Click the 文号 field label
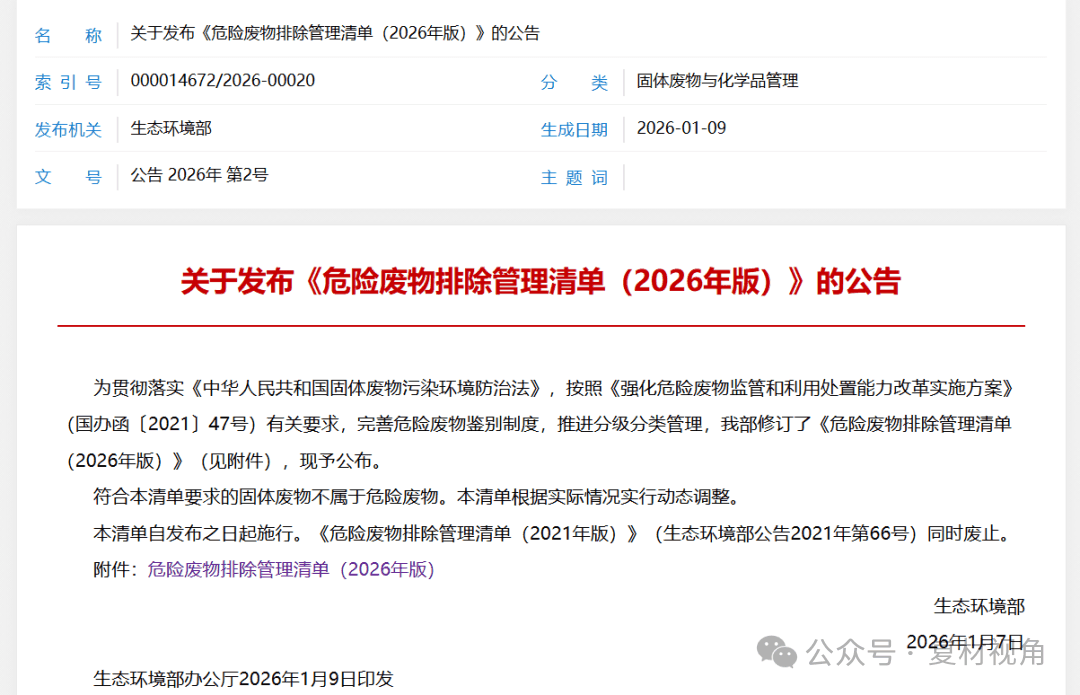This screenshot has width=1080, height=695. click(x=68, y=177)
